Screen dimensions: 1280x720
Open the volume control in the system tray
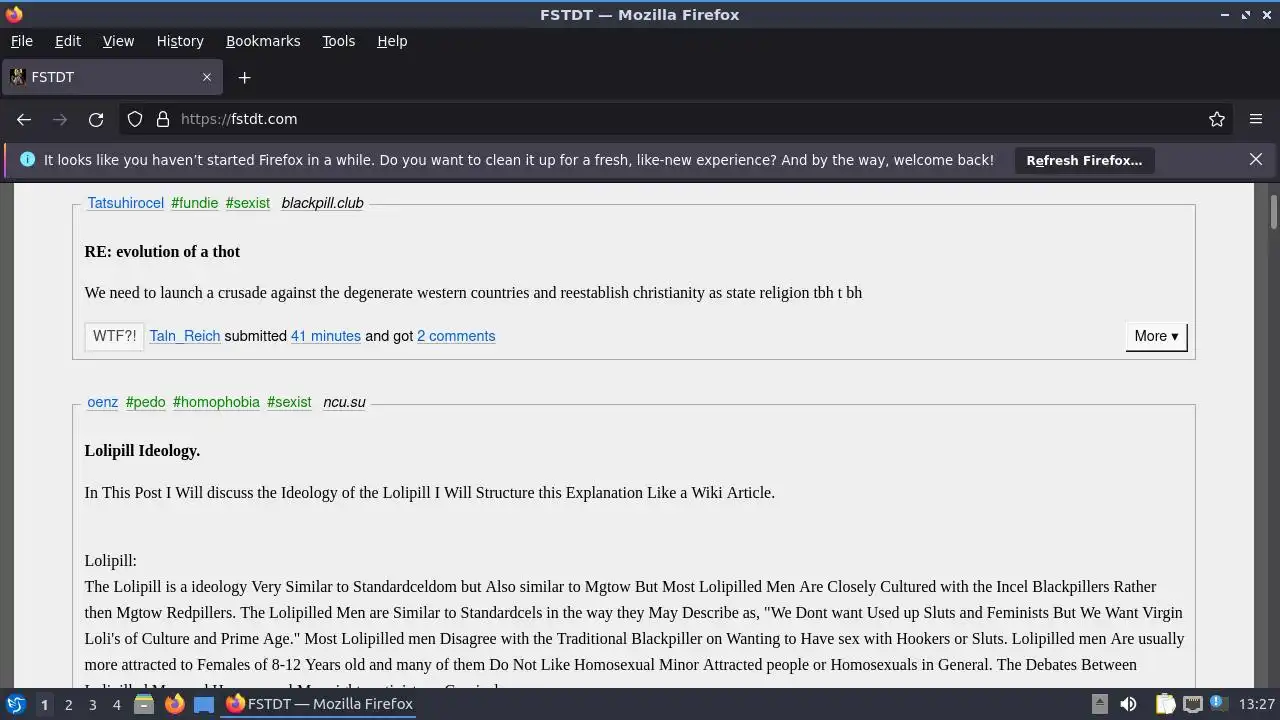tap(1128, 704)
